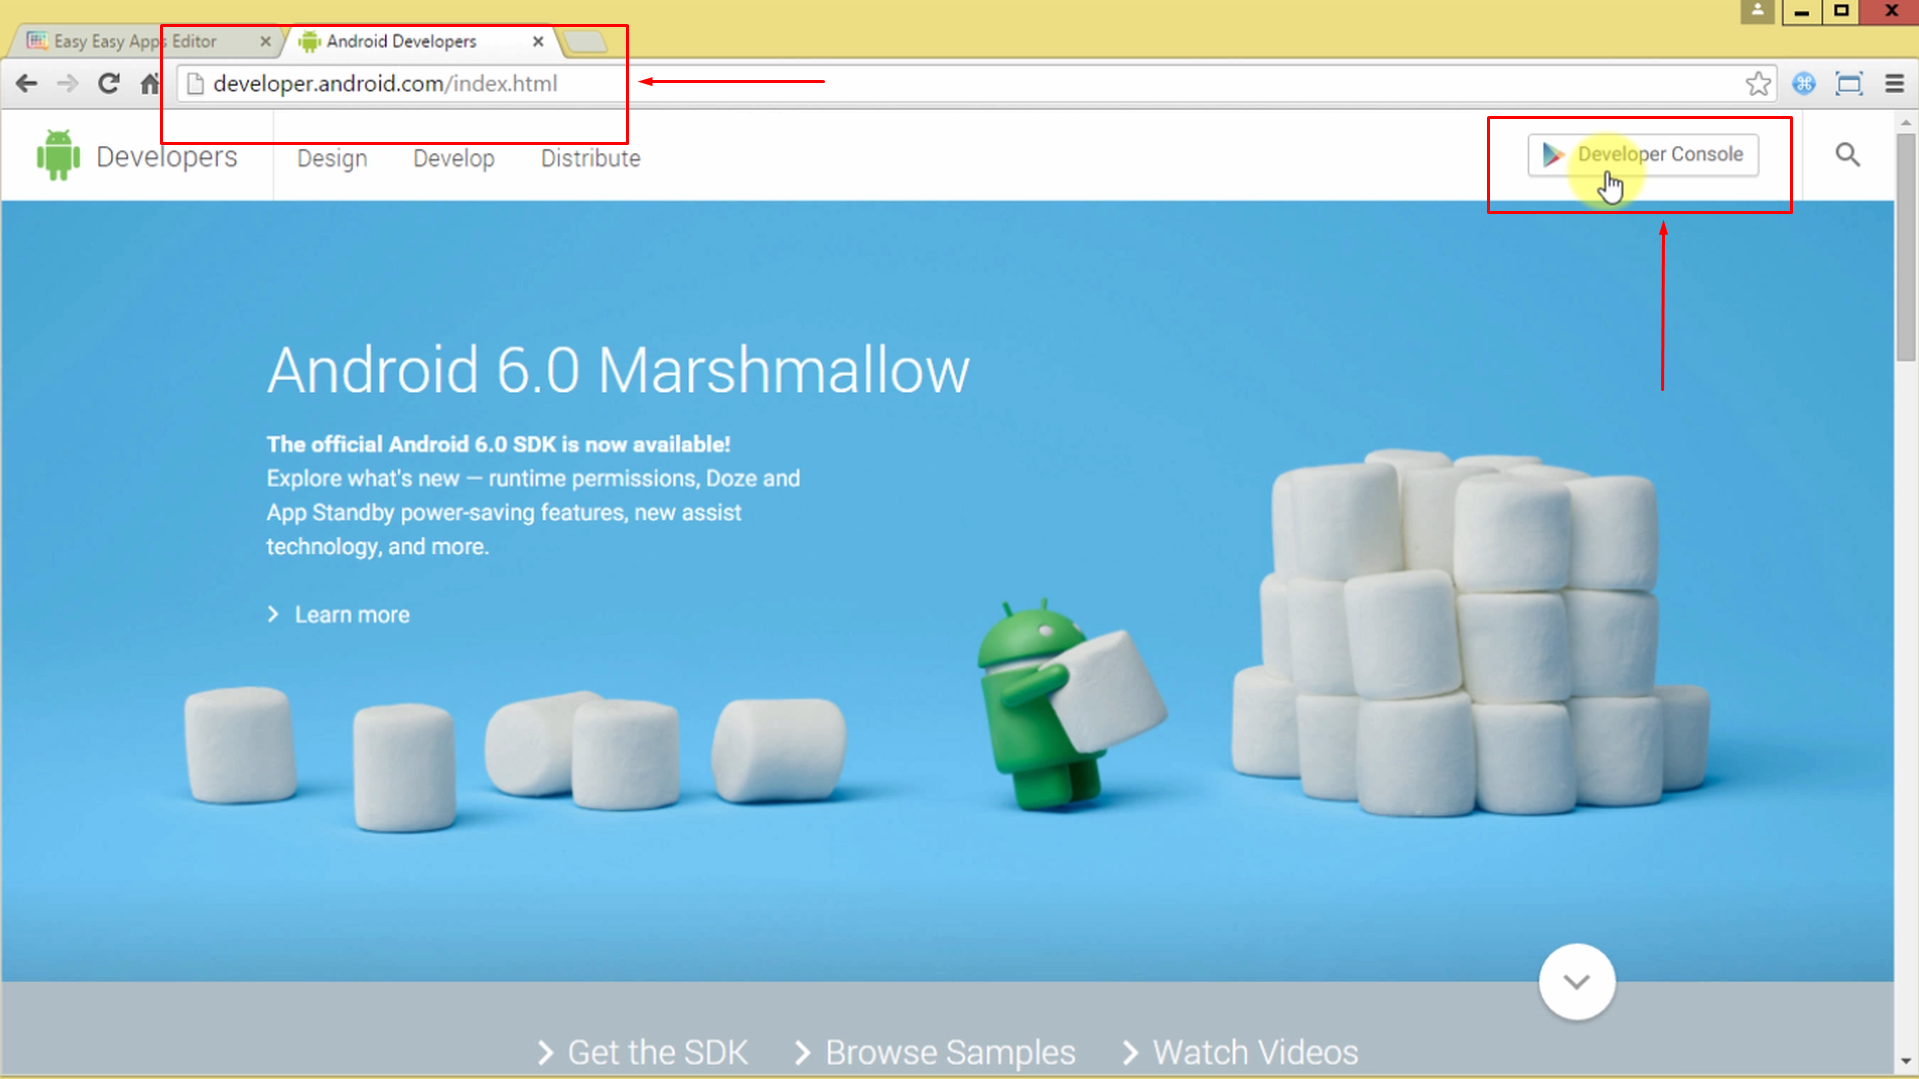
Task: Open the Developer Console button
Action: (1643, 155)
